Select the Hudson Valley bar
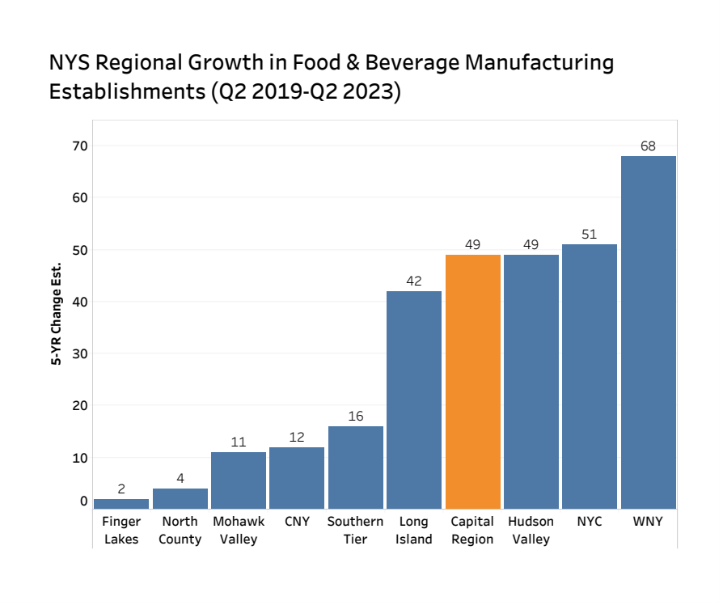The width and height of the screenshot is (720, 603). (531, 381)
